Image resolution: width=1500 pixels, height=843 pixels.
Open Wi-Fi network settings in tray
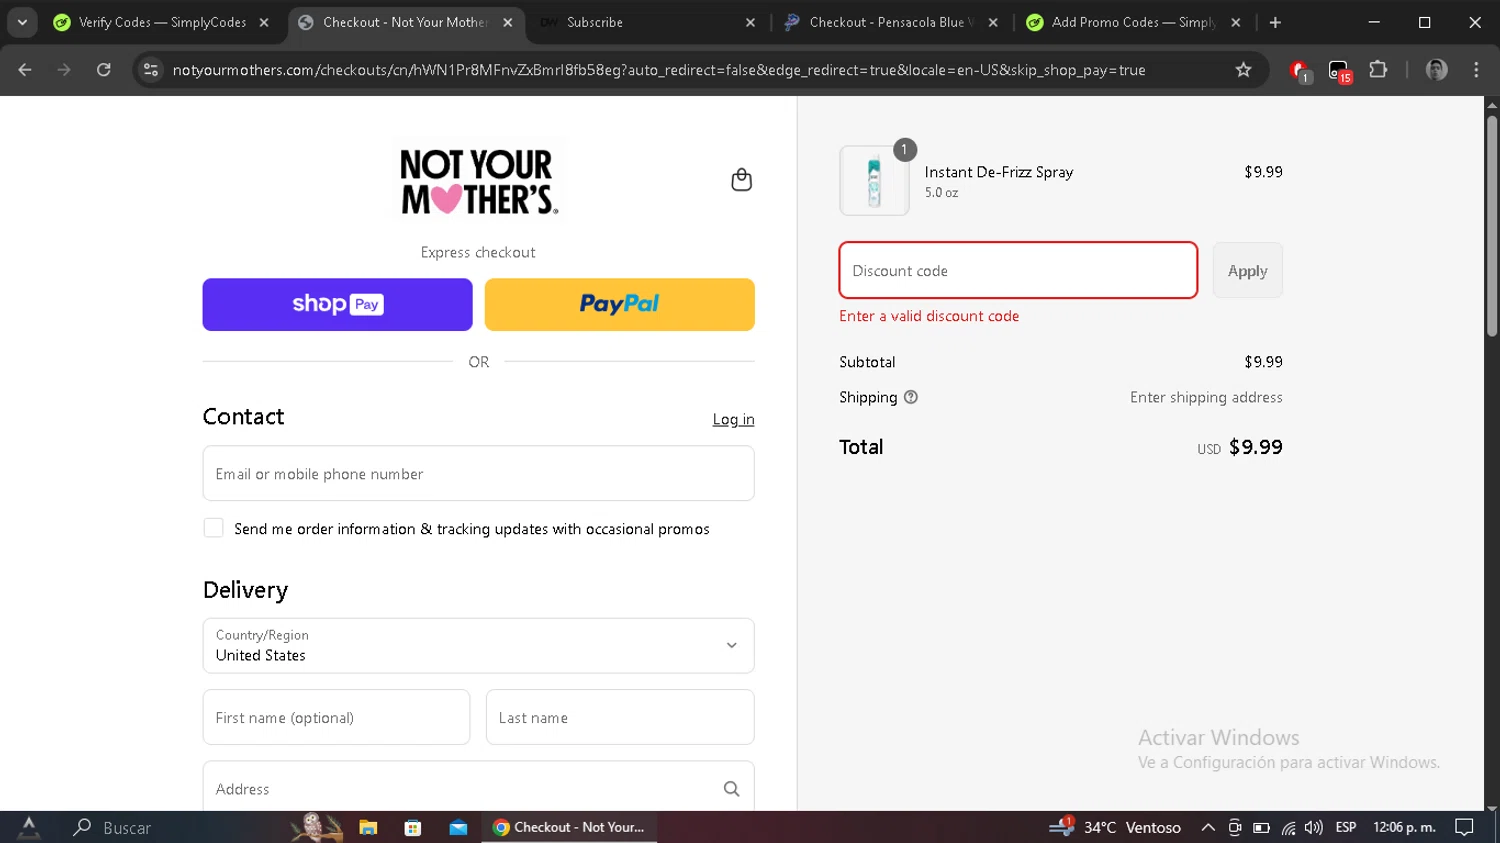(1288, 828)
